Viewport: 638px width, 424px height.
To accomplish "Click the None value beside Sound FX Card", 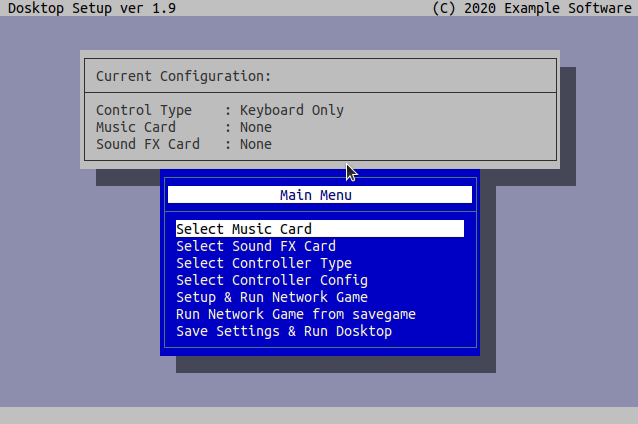I will point(256,144).
